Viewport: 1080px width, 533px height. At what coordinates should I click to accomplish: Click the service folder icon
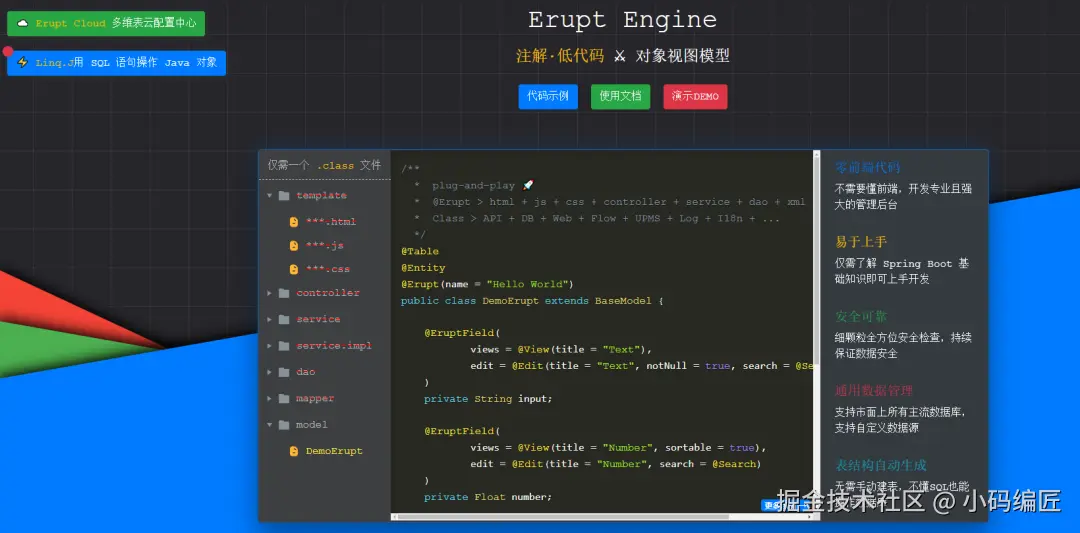284,320
